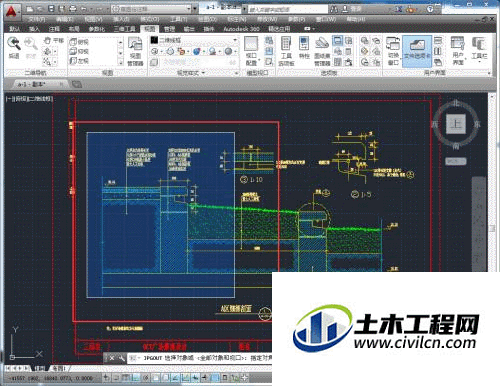Image resolution: width=500 pixels, height=386 pixels.
Task: Open the Properties palette button
Action: (x=304, y=48)
